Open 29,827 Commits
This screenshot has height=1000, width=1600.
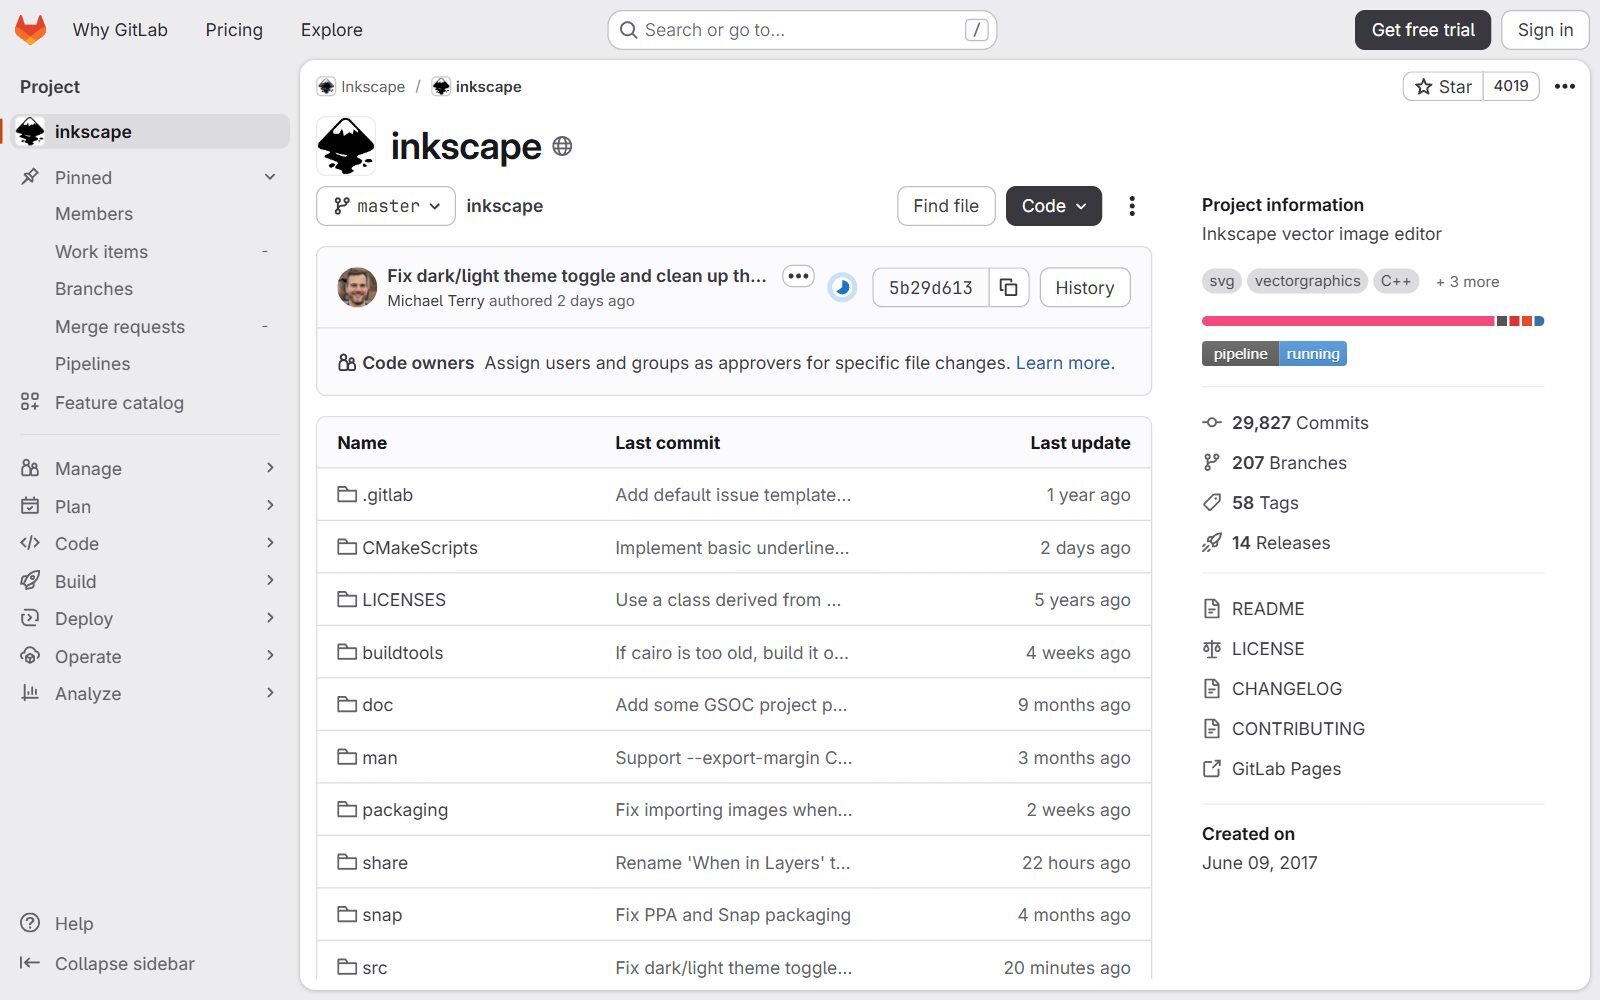tap(1286, 423)
